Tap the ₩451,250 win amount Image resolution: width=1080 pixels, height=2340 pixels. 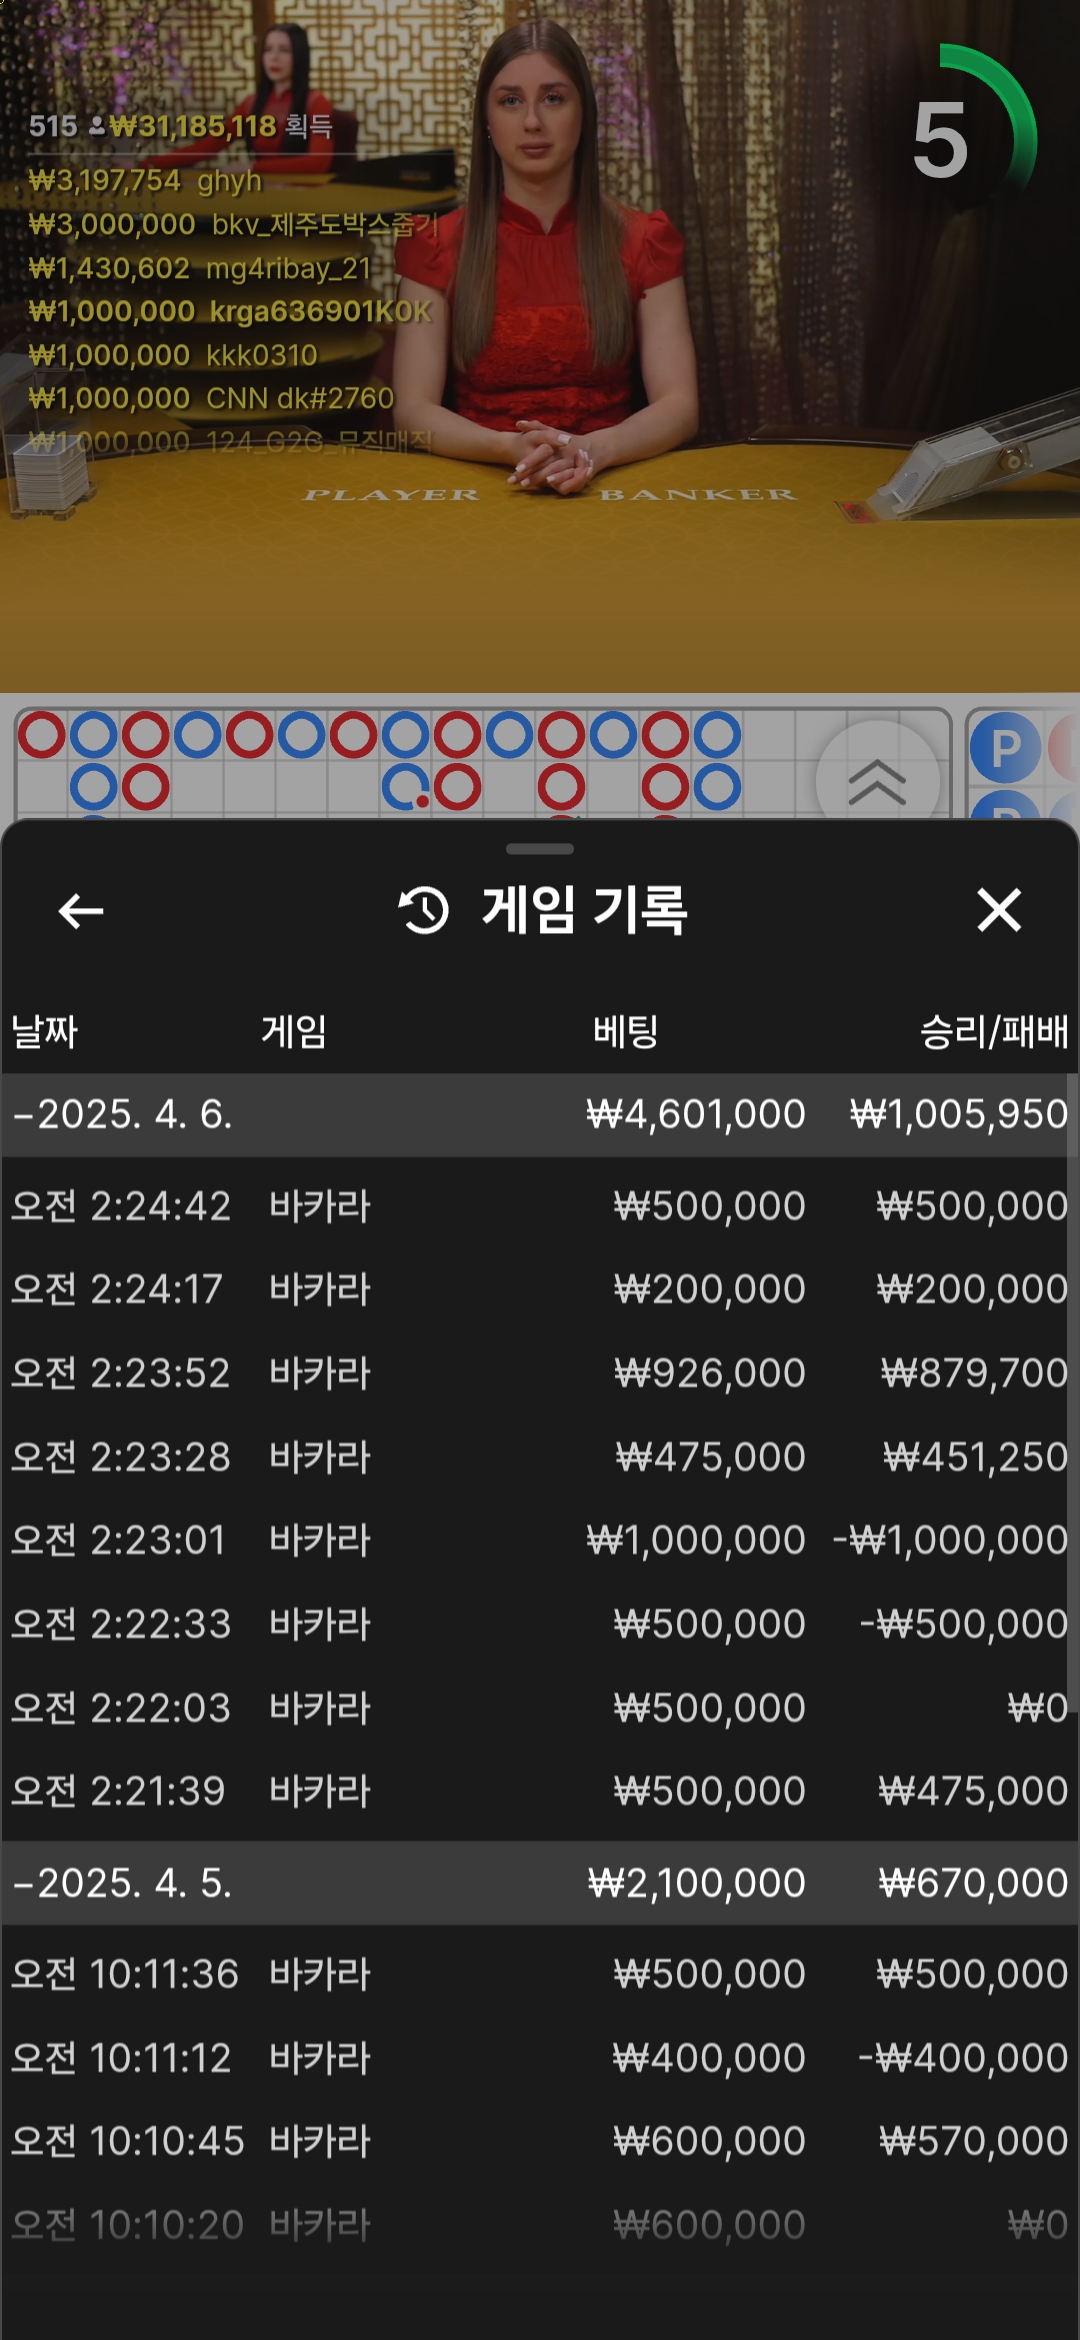click(976, 1457)
